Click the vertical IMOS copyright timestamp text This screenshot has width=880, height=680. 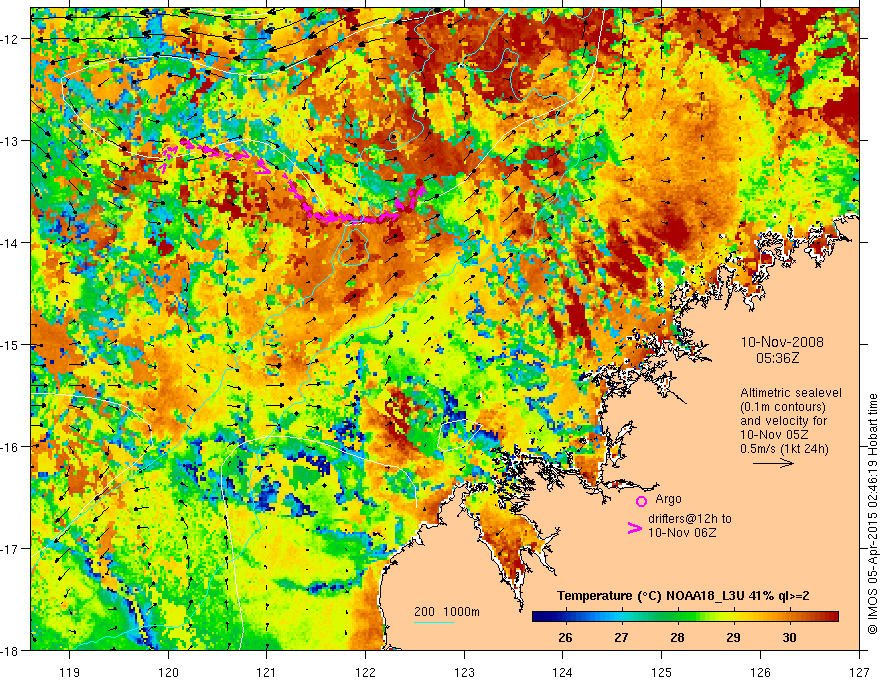pyautogui.click(x=872, y=514)
